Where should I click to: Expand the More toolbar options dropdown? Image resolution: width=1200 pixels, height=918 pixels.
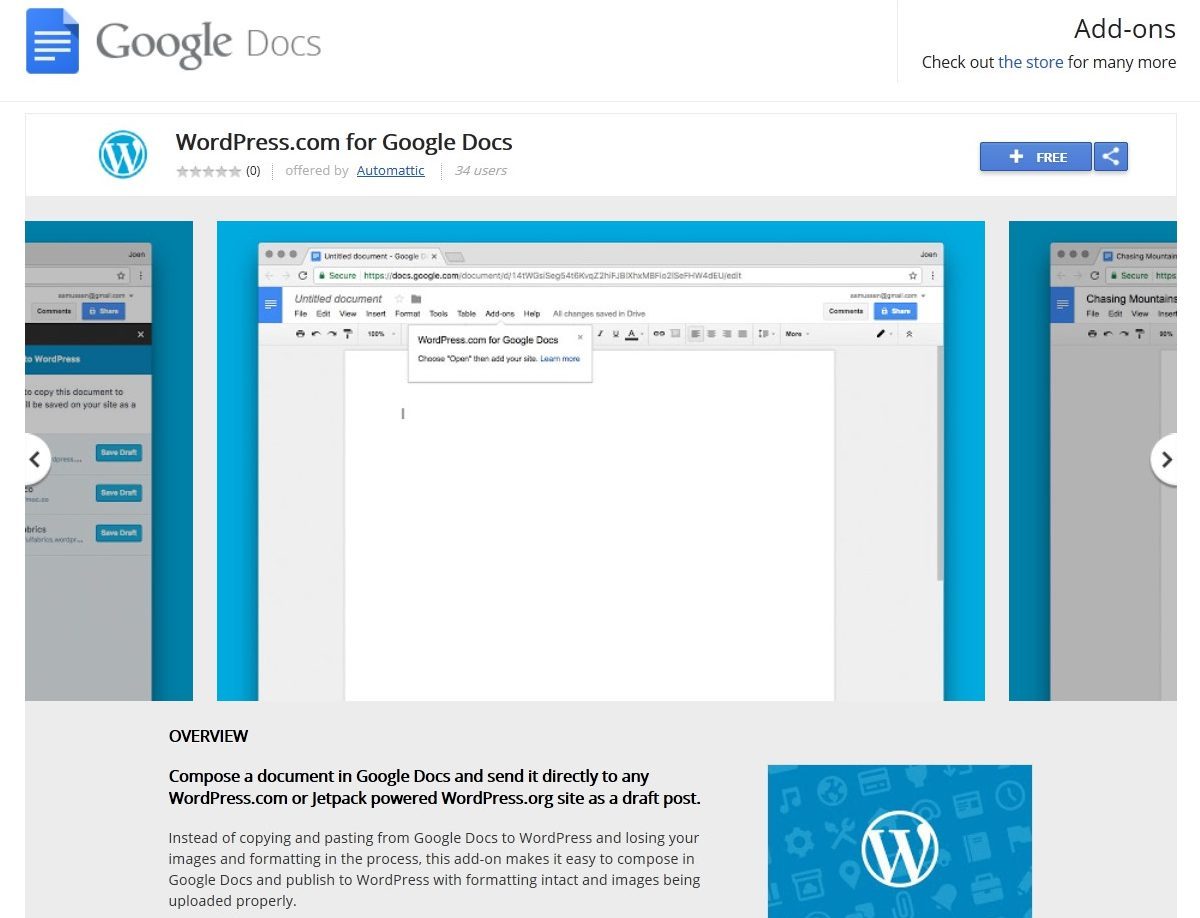click(x=794, y=333)
